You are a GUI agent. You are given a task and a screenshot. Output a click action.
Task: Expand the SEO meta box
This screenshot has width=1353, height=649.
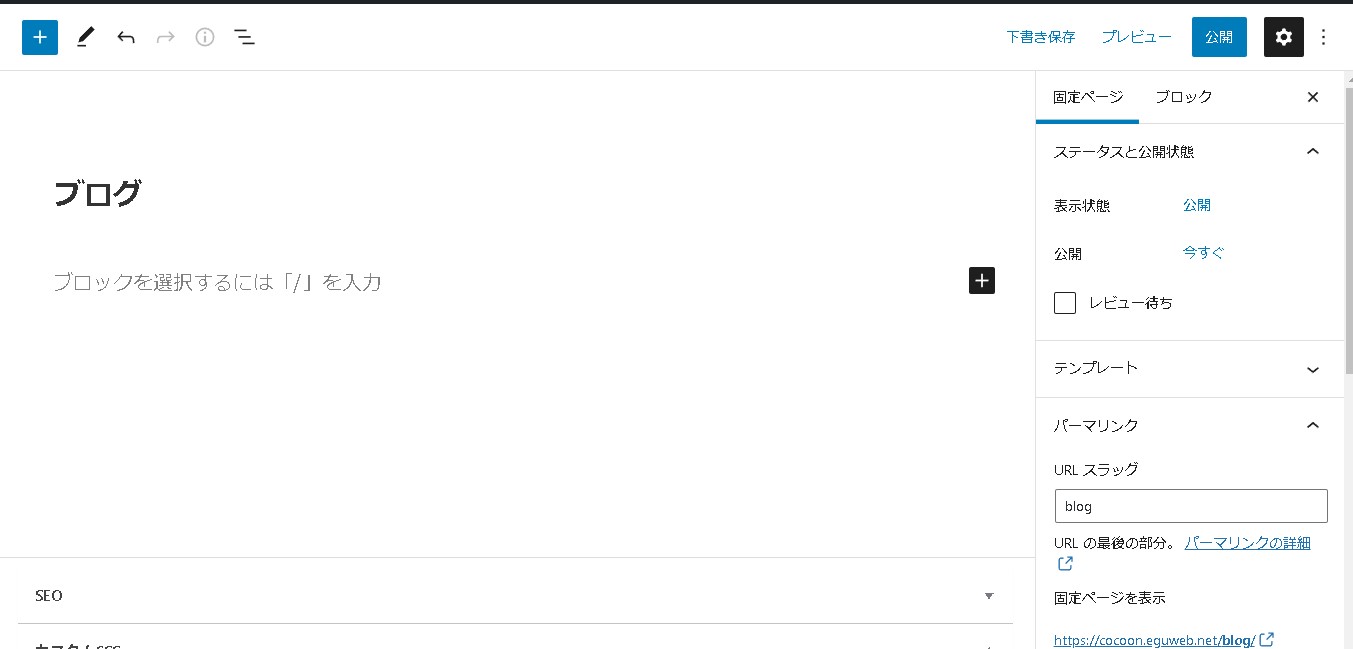(988, 596)
